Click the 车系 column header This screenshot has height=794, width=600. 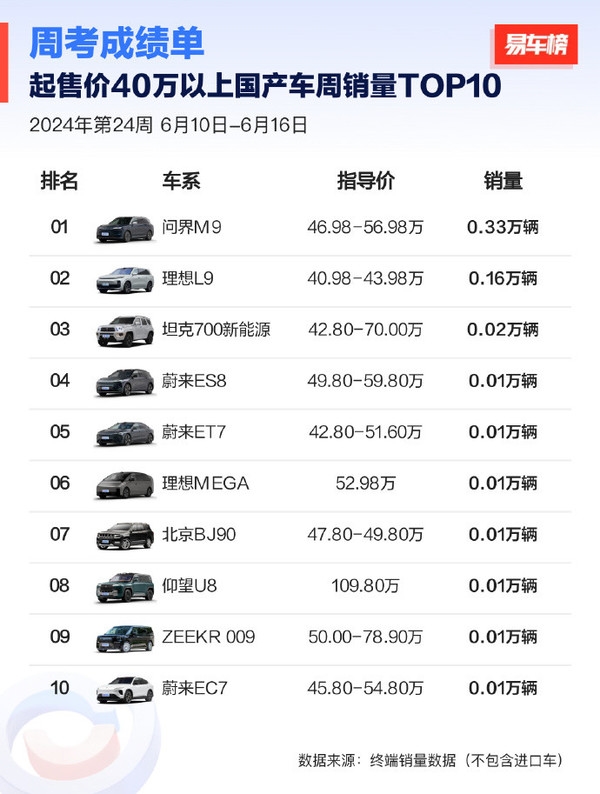point(182,181)
